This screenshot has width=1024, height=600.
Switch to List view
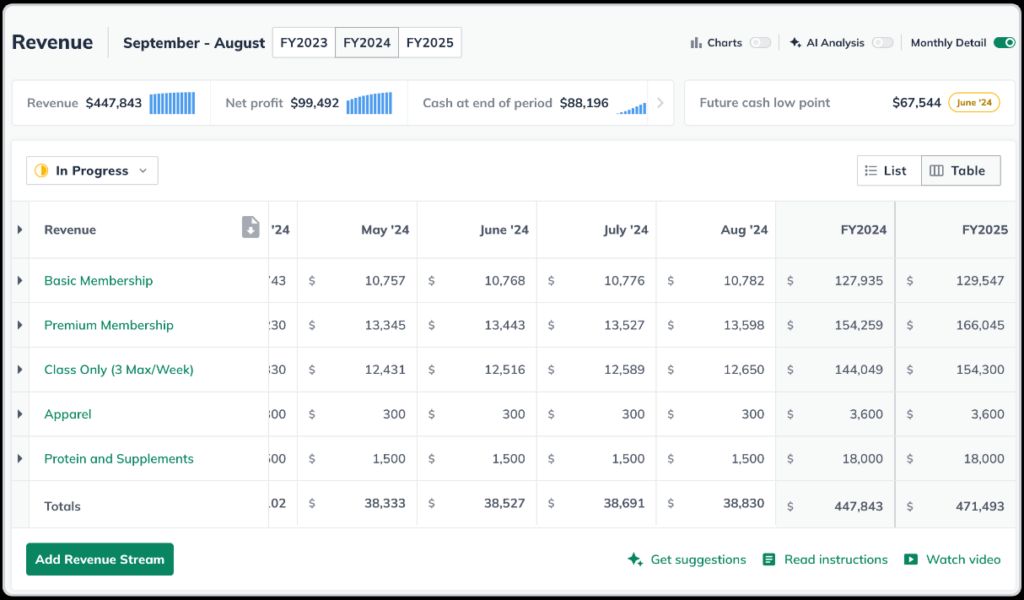[x=888, y=171]
